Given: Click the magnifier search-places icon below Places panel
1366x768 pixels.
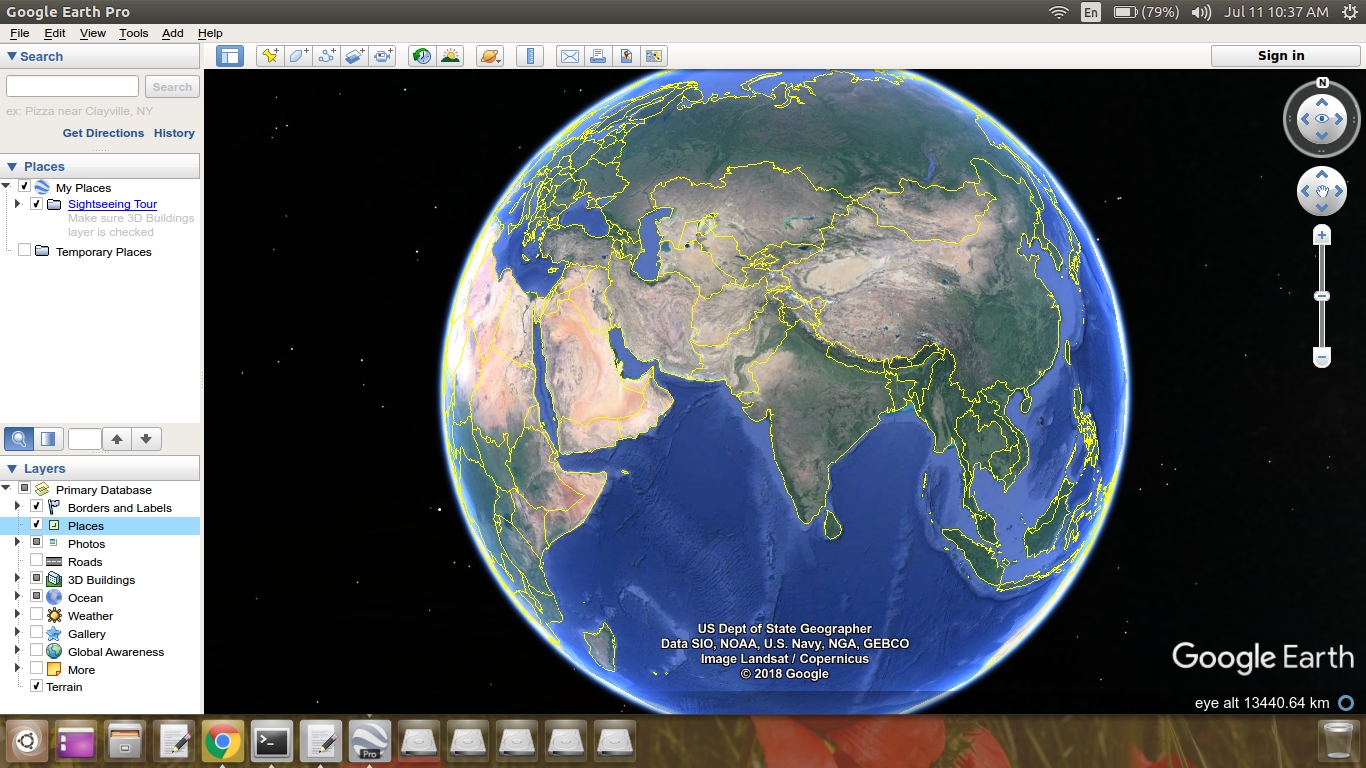Looking at the screenshot, I should 19,439.
